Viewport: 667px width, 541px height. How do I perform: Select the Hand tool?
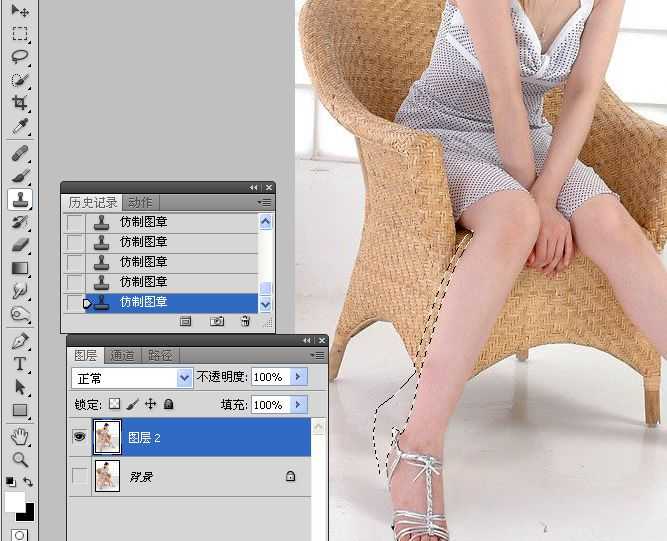coord(20,437)
